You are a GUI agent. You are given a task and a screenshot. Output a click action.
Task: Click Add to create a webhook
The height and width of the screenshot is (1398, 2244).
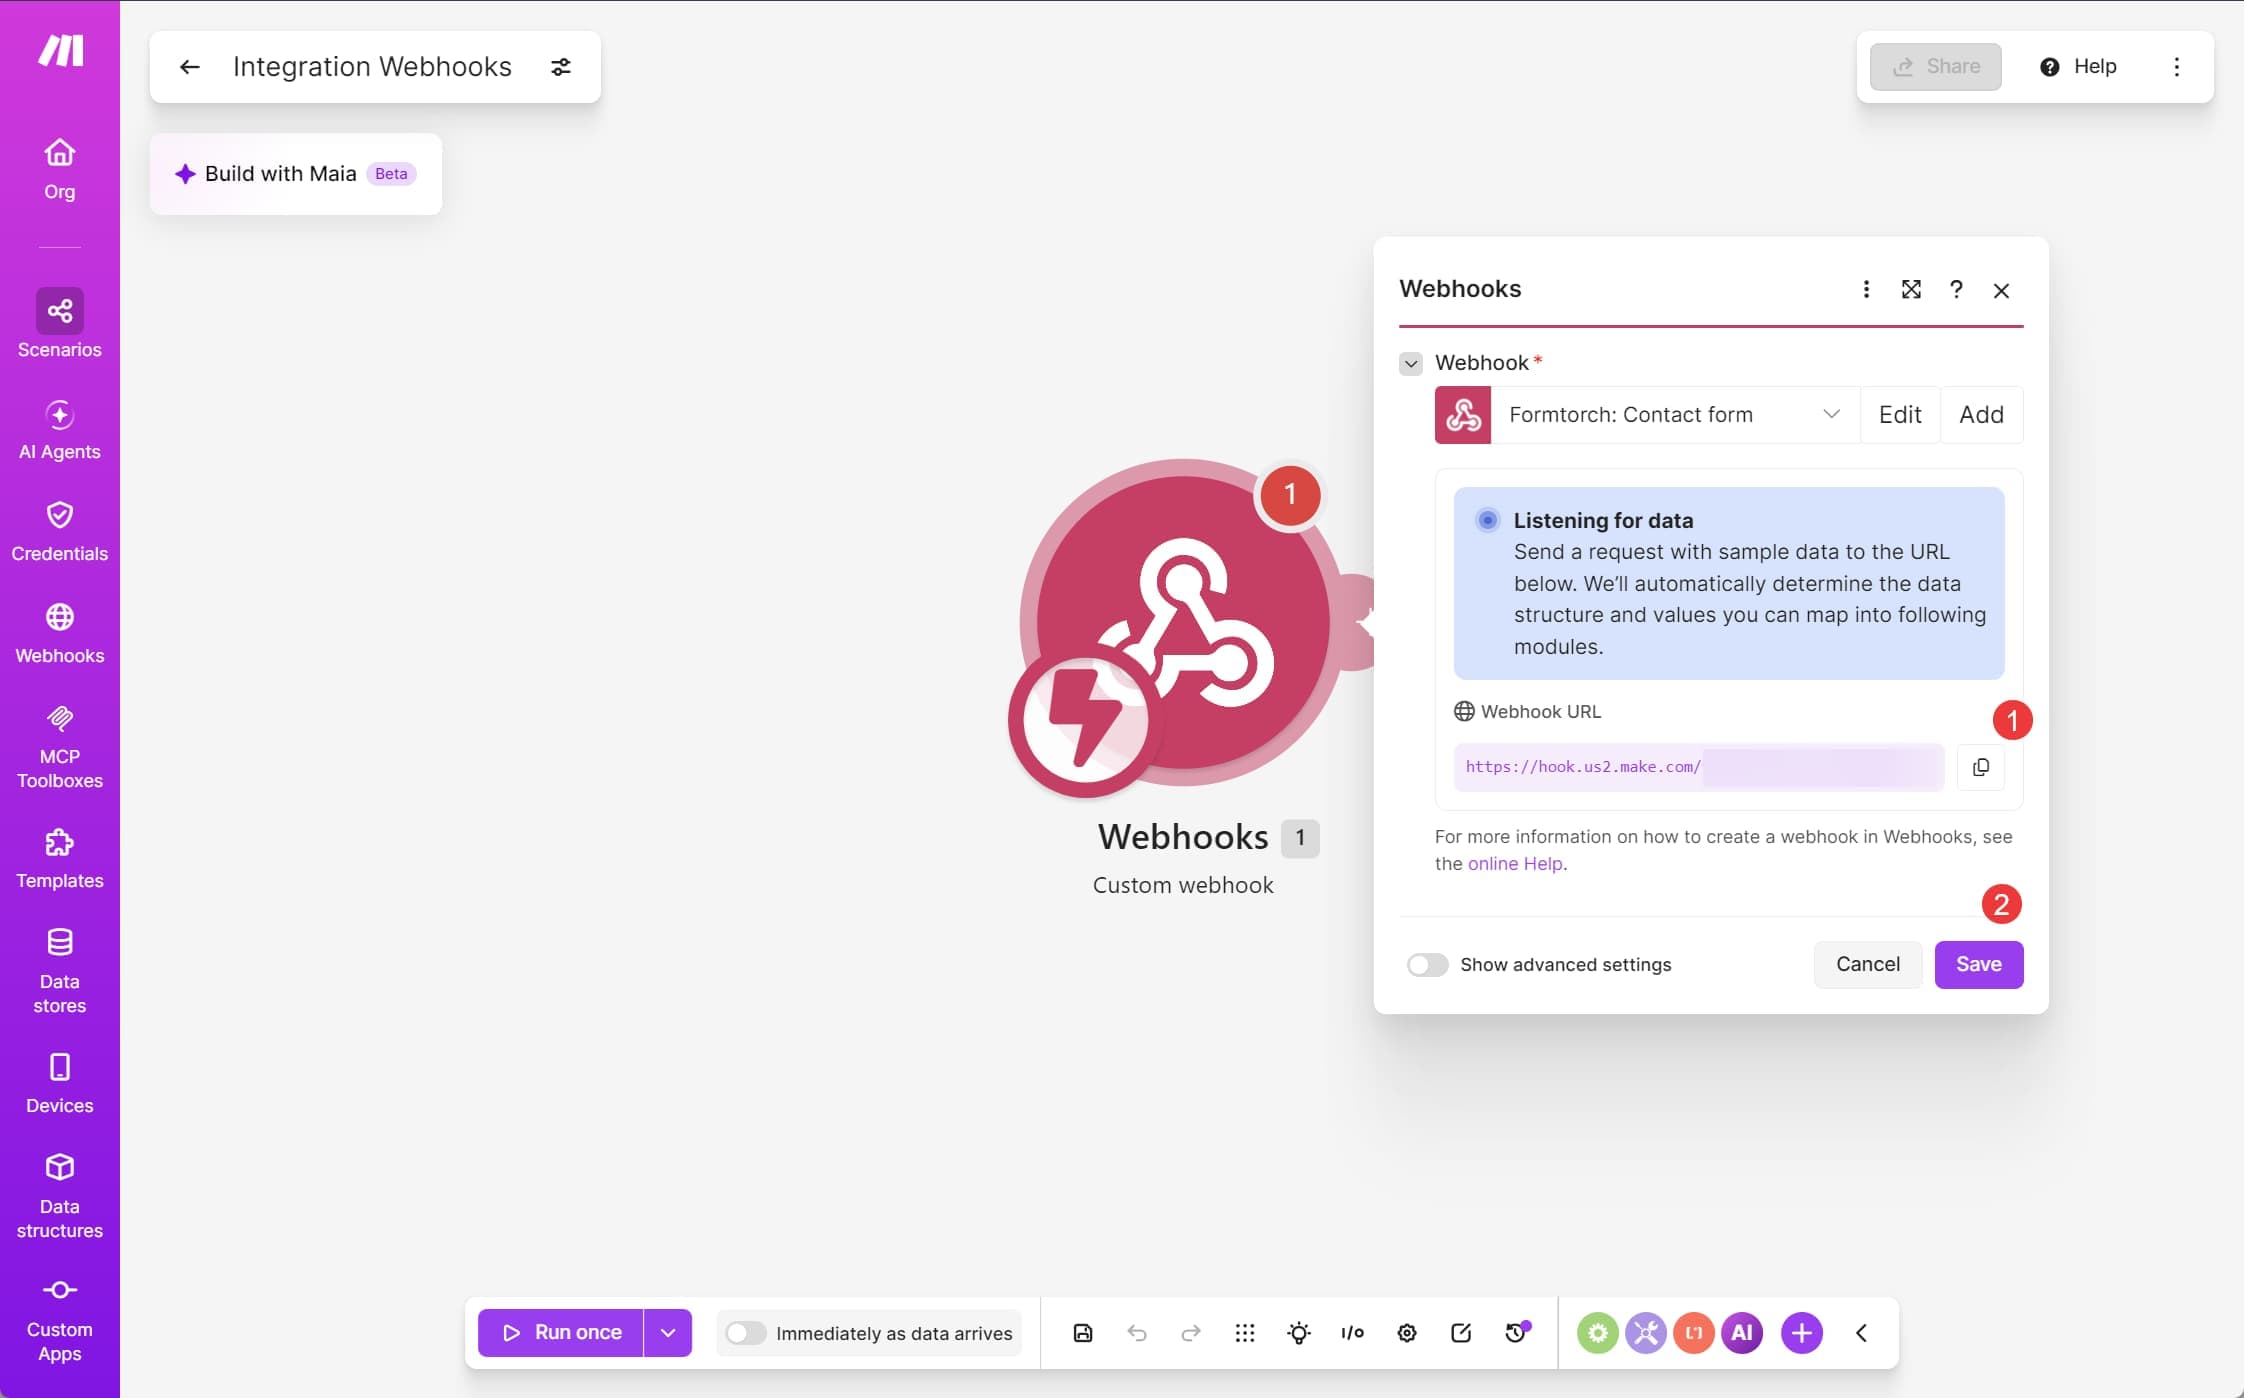click(1981, 415)
